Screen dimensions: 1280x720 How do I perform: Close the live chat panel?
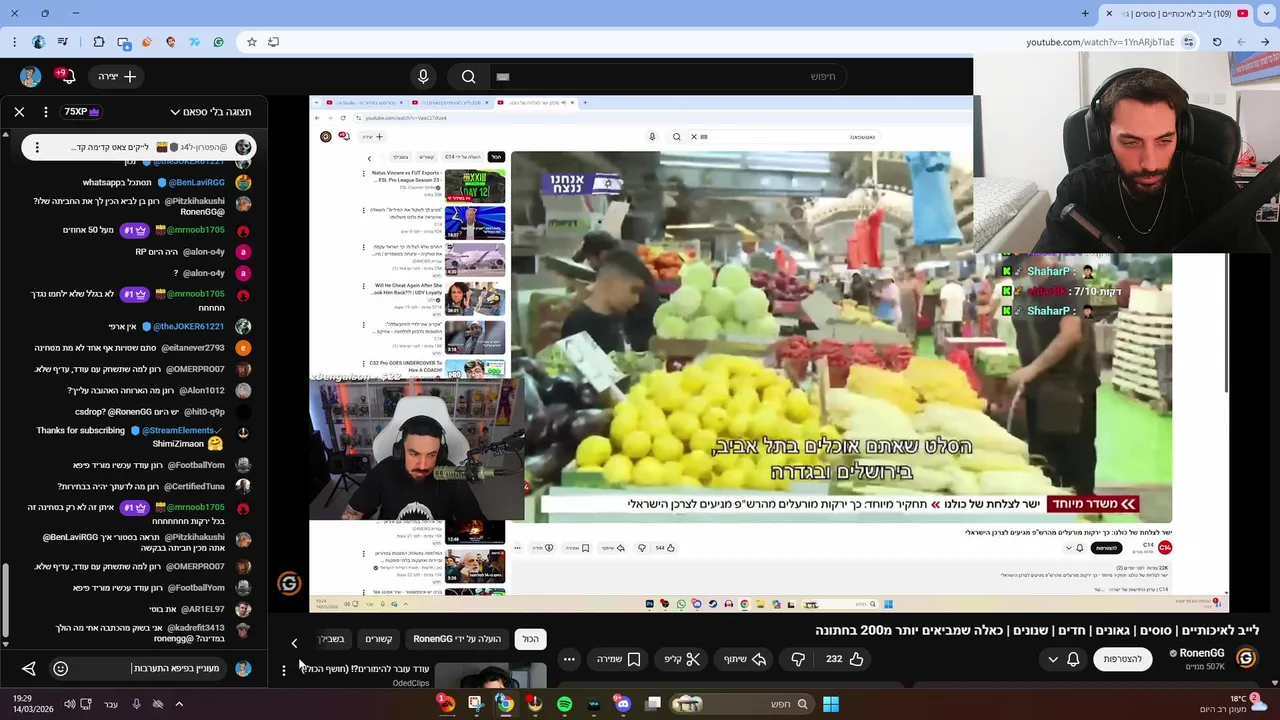19,112
